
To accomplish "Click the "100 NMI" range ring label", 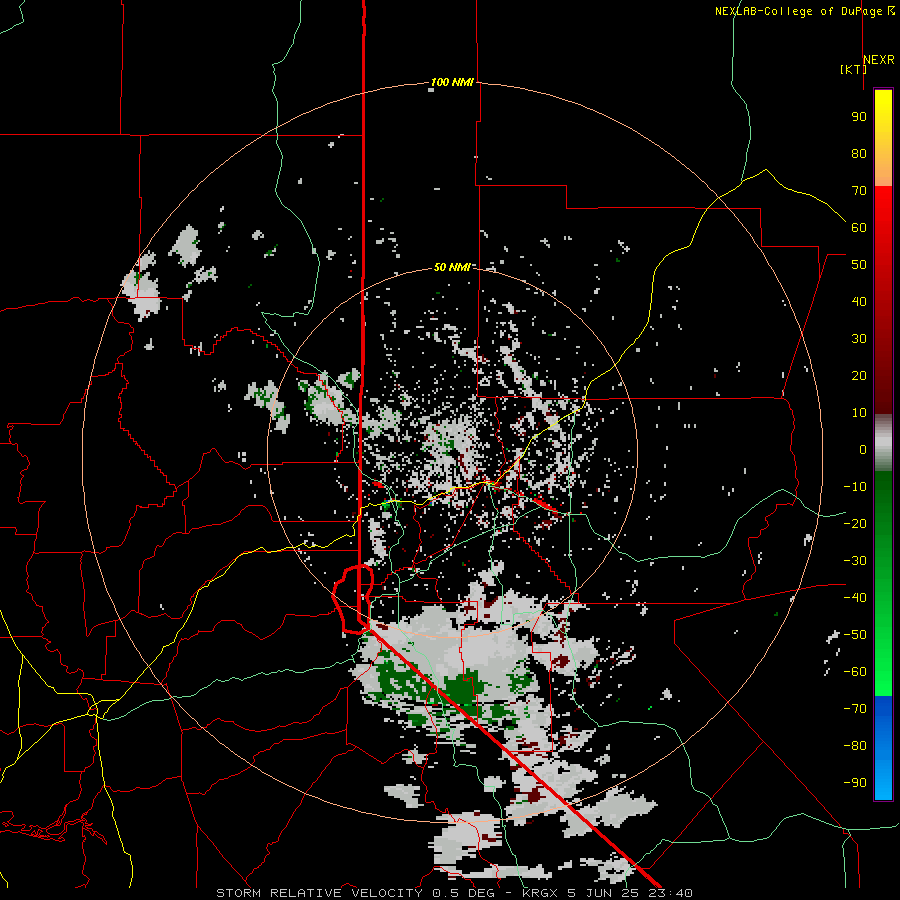I will click(x=452, y=83).
